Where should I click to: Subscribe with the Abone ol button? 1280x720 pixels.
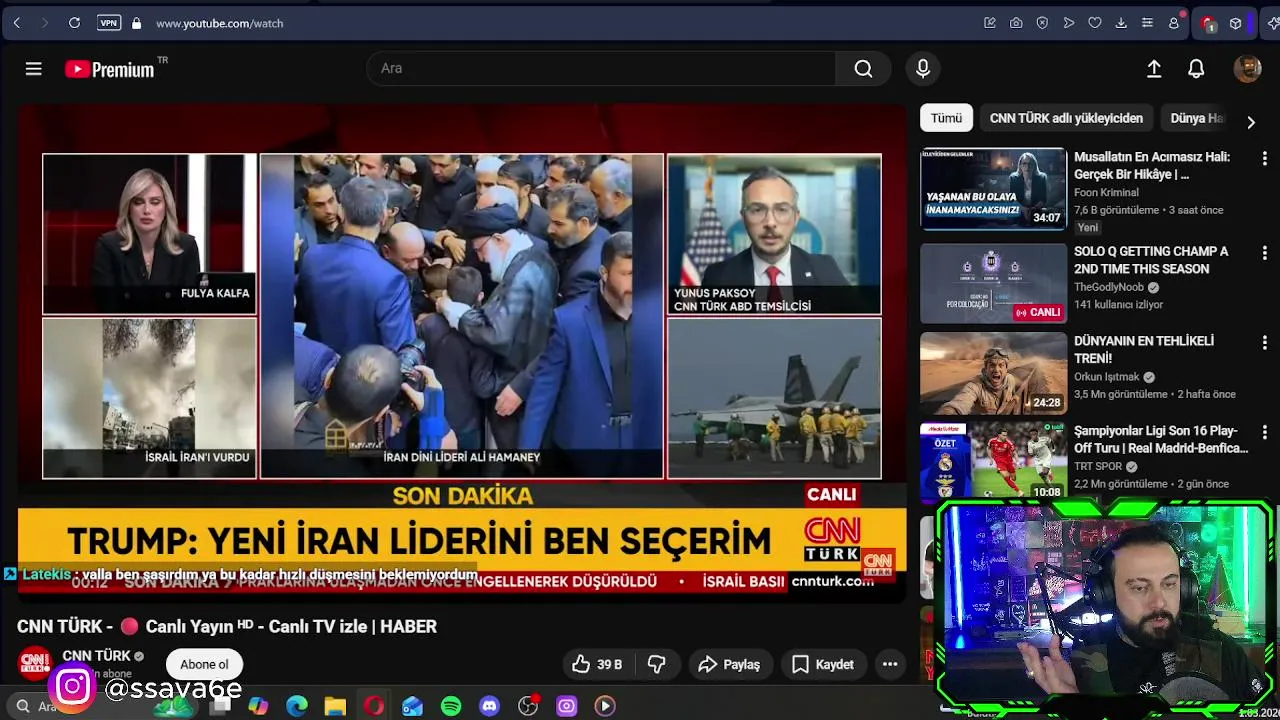tap(204, 664)
